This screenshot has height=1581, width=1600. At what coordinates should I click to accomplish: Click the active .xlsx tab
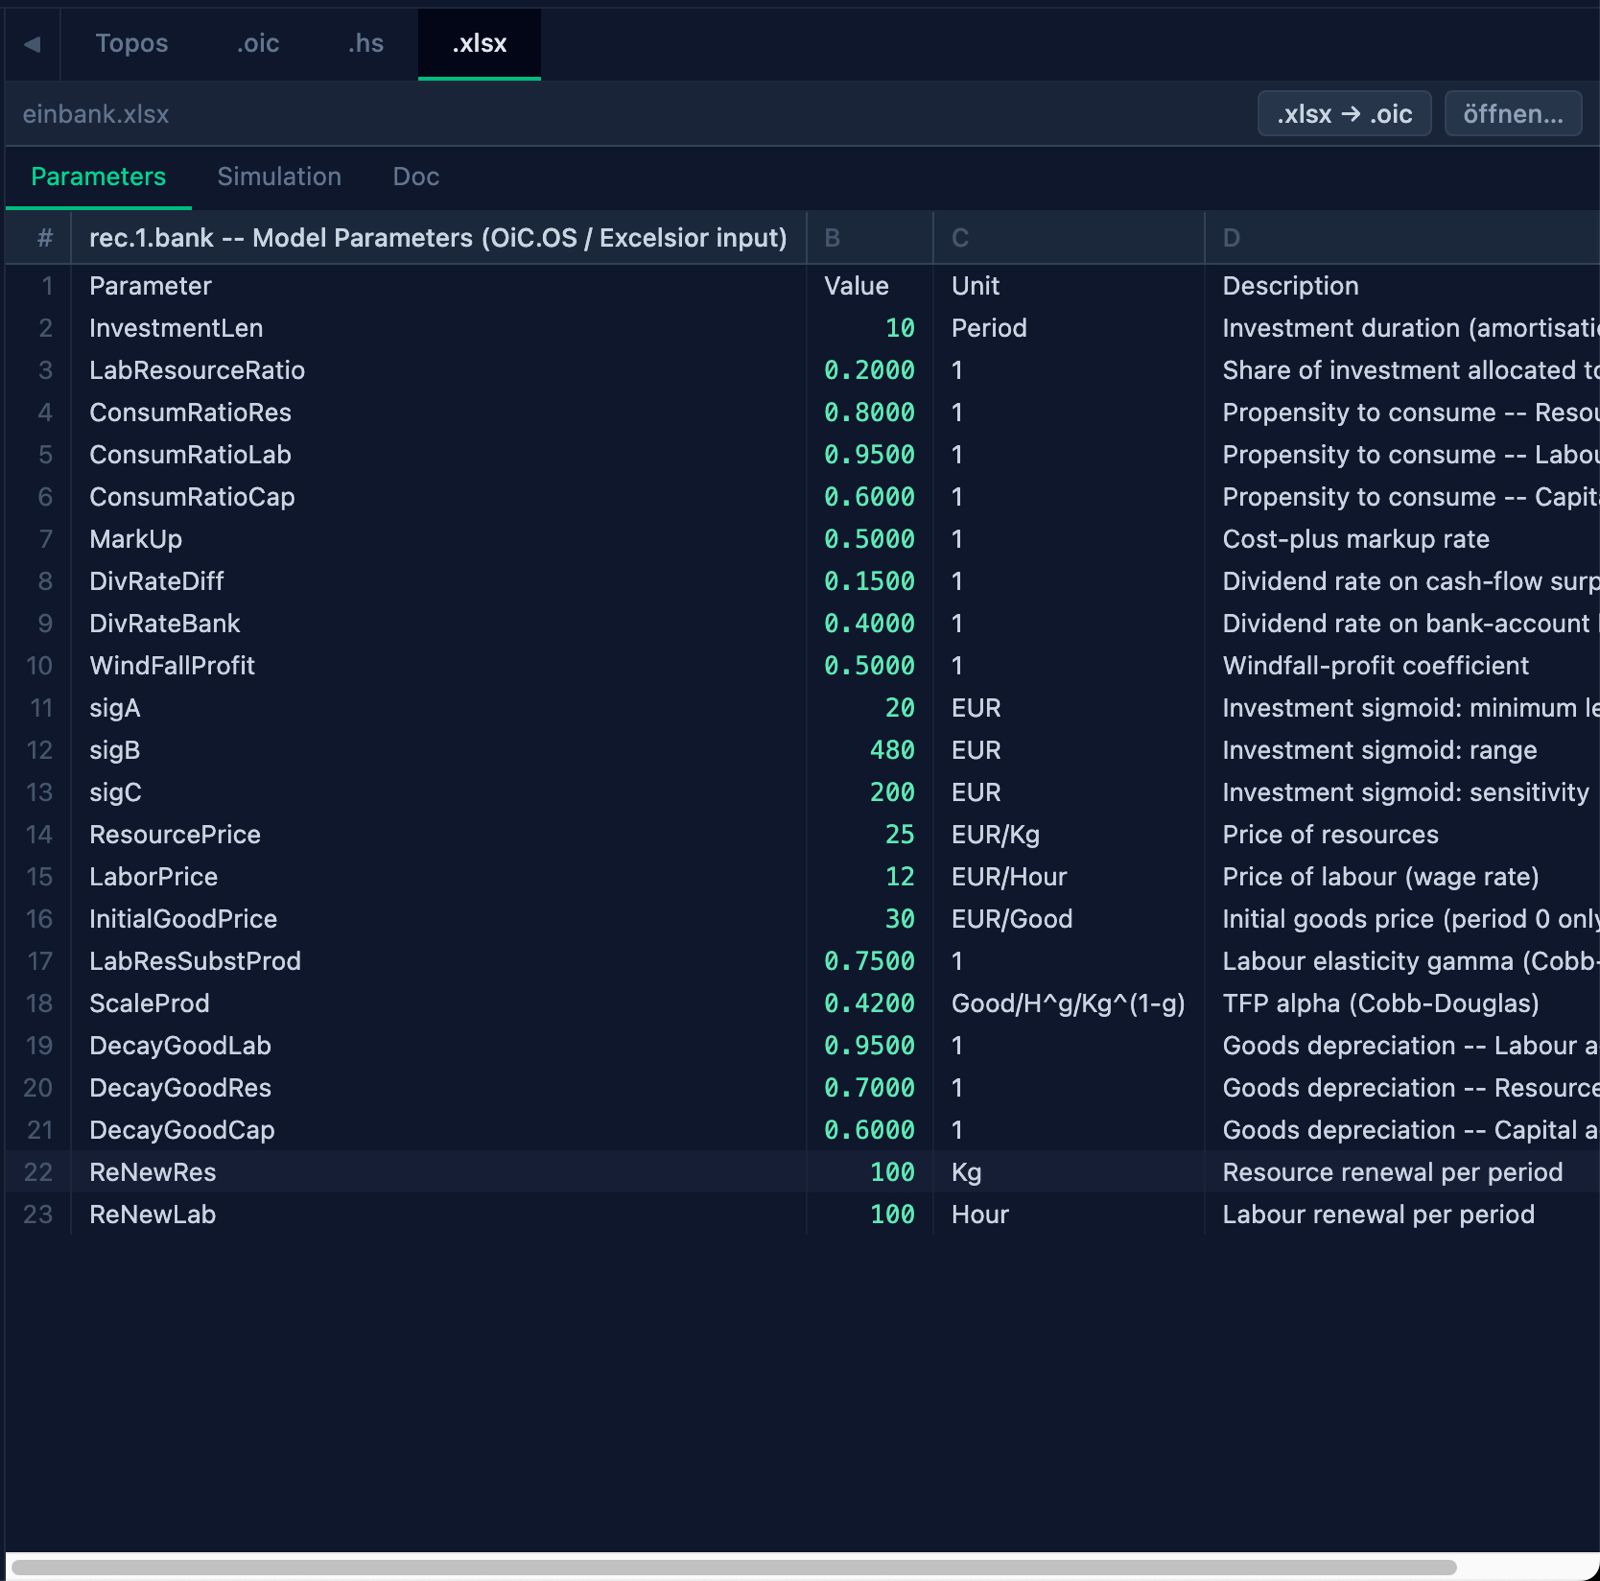[x=479, y=44]
